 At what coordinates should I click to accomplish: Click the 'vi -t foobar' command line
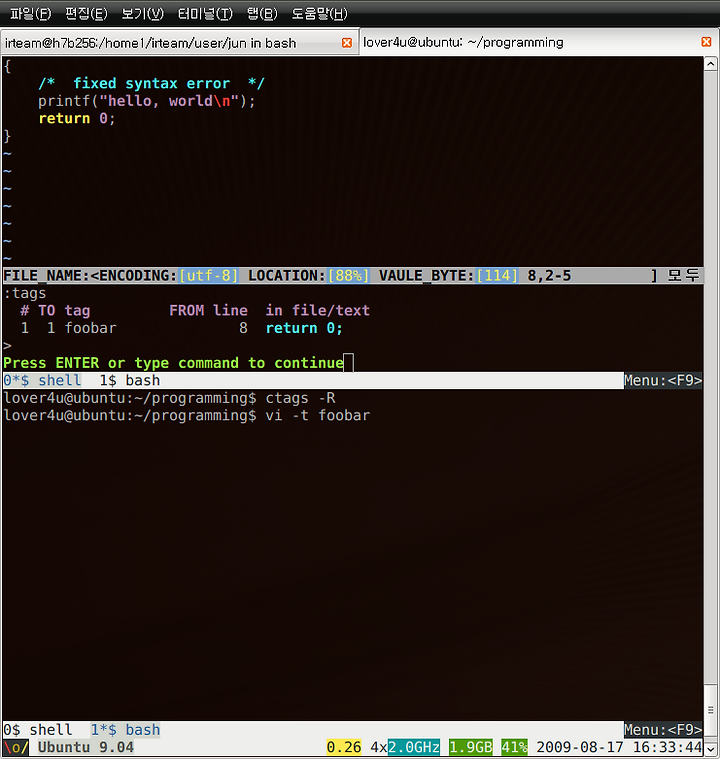[x=187, y=415]
